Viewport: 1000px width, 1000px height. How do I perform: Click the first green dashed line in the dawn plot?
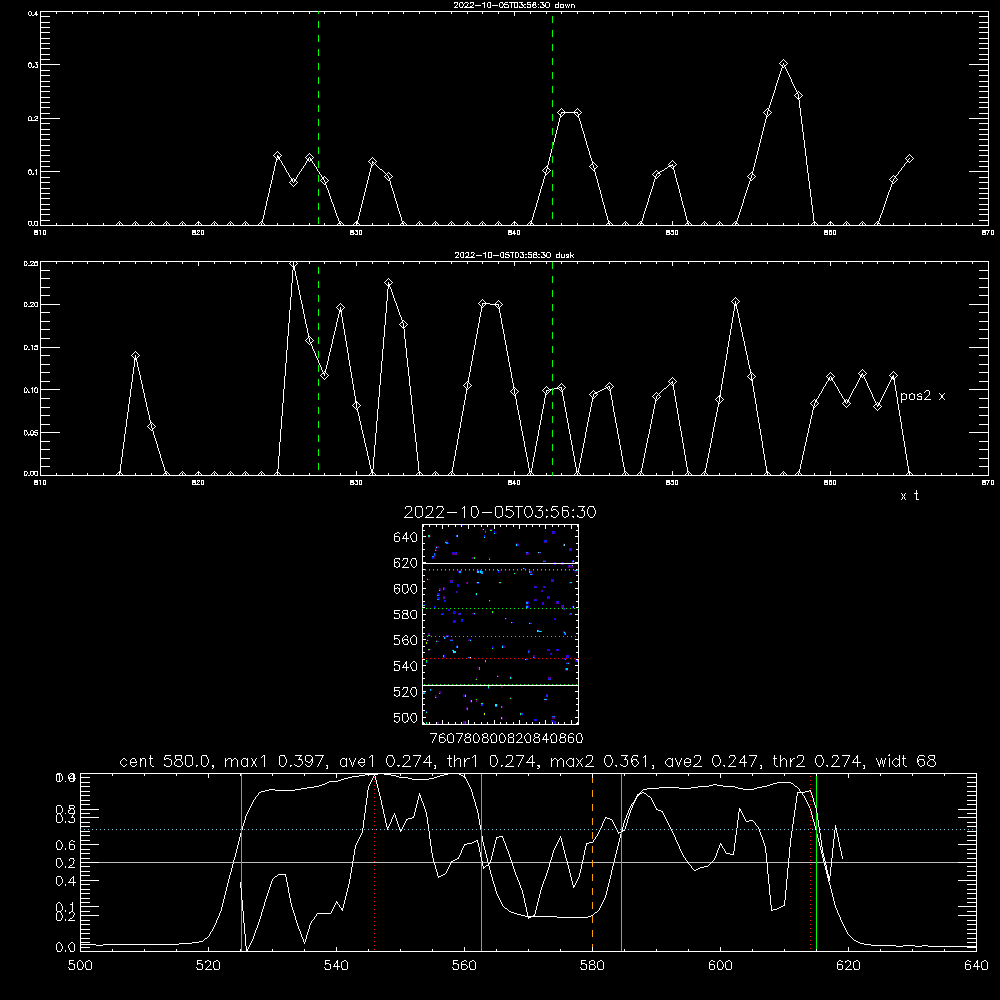tap(318, 118)
